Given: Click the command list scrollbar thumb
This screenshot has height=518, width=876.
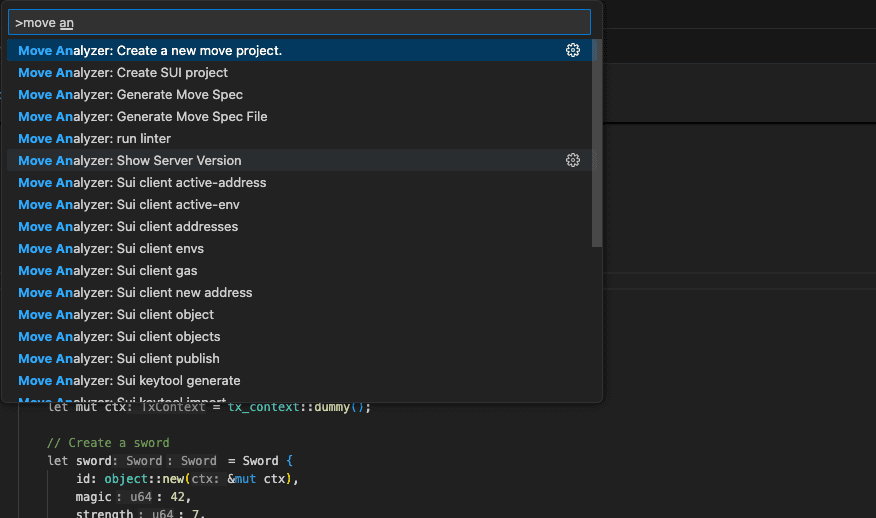Looking at the screenshot, I should pos(597,143).
